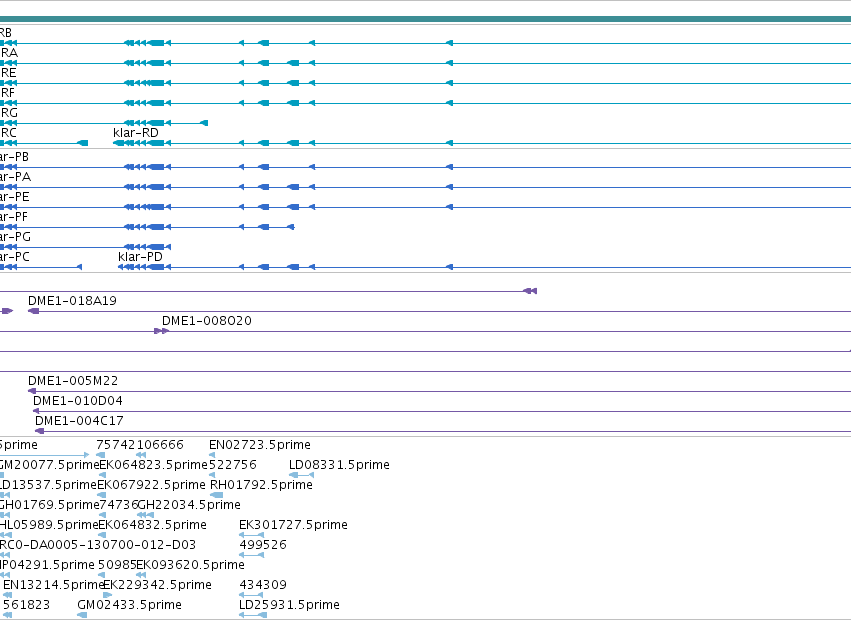Screen dimensions: 851x620
Task: Select the DME1-005M22 clone label
Action: tap(73, 381)
